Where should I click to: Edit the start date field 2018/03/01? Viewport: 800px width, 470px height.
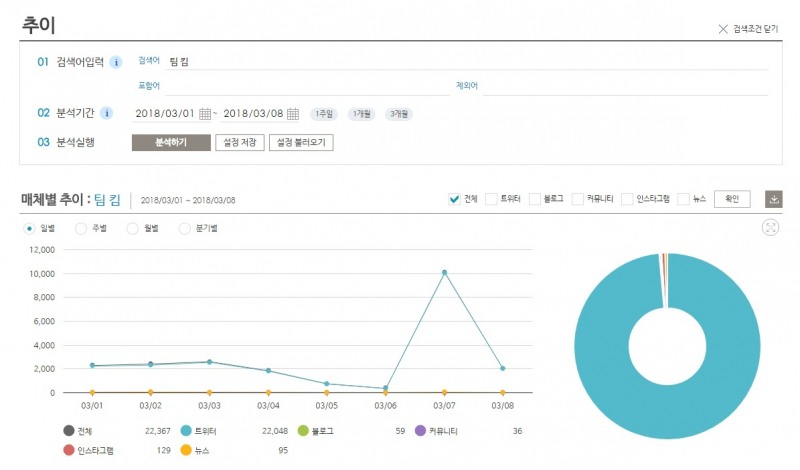[x=165, y=113]
